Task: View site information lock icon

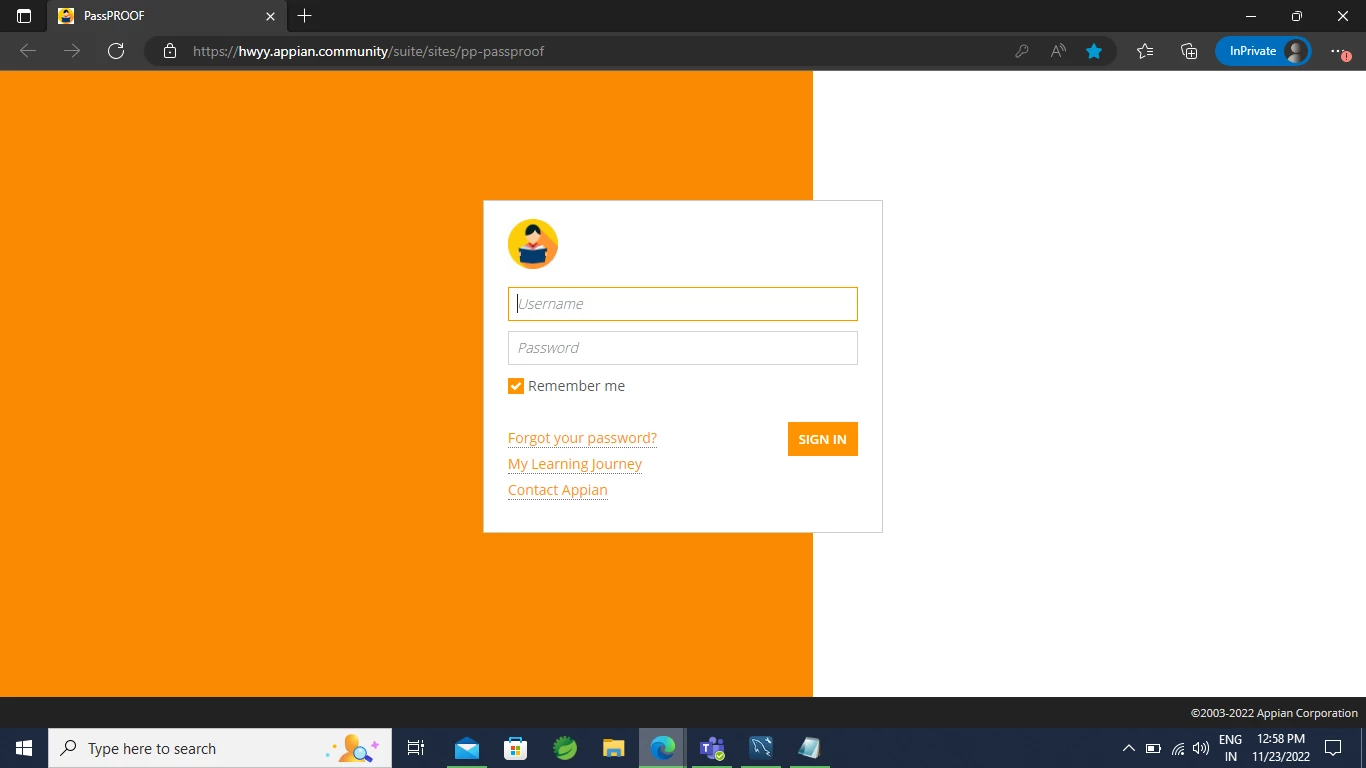Action: point(170,51)
